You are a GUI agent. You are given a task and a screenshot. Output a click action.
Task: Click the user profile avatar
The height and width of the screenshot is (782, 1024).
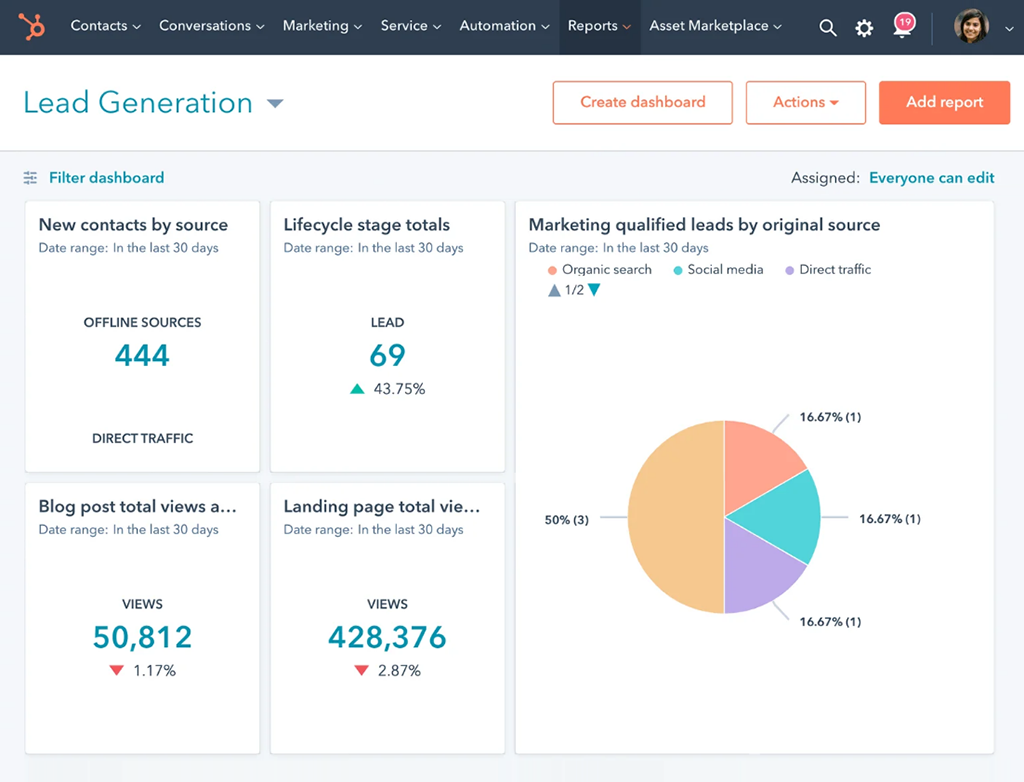click(971, 26)
